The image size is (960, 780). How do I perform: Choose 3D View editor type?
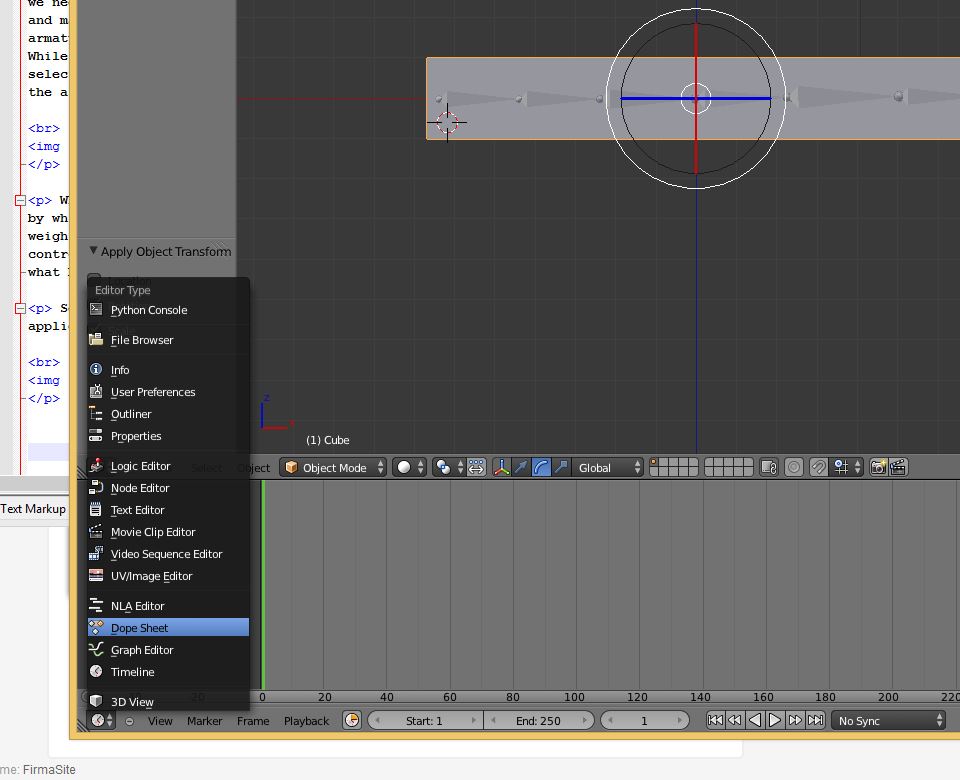pyautogui.click(x=168, y=702)
